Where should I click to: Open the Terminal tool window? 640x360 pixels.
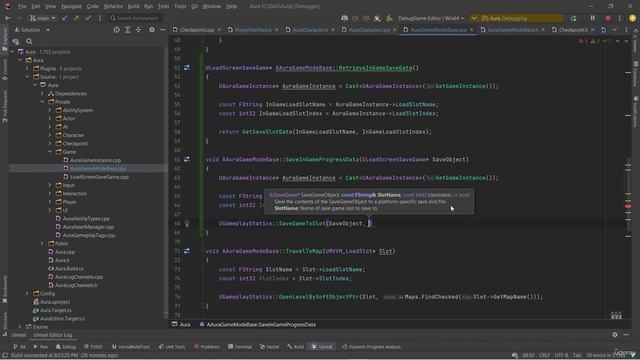pos(240,347)
